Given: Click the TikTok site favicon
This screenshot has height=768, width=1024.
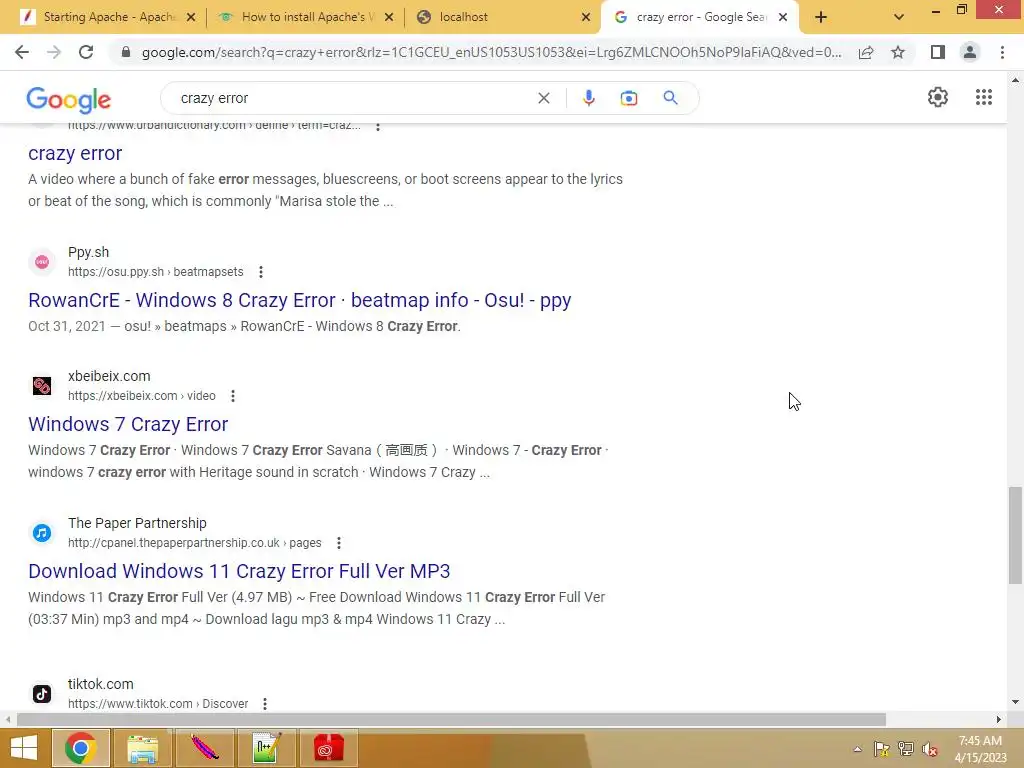Looking at the screenshot, I should pyautogui.click(x=42, y=694).
